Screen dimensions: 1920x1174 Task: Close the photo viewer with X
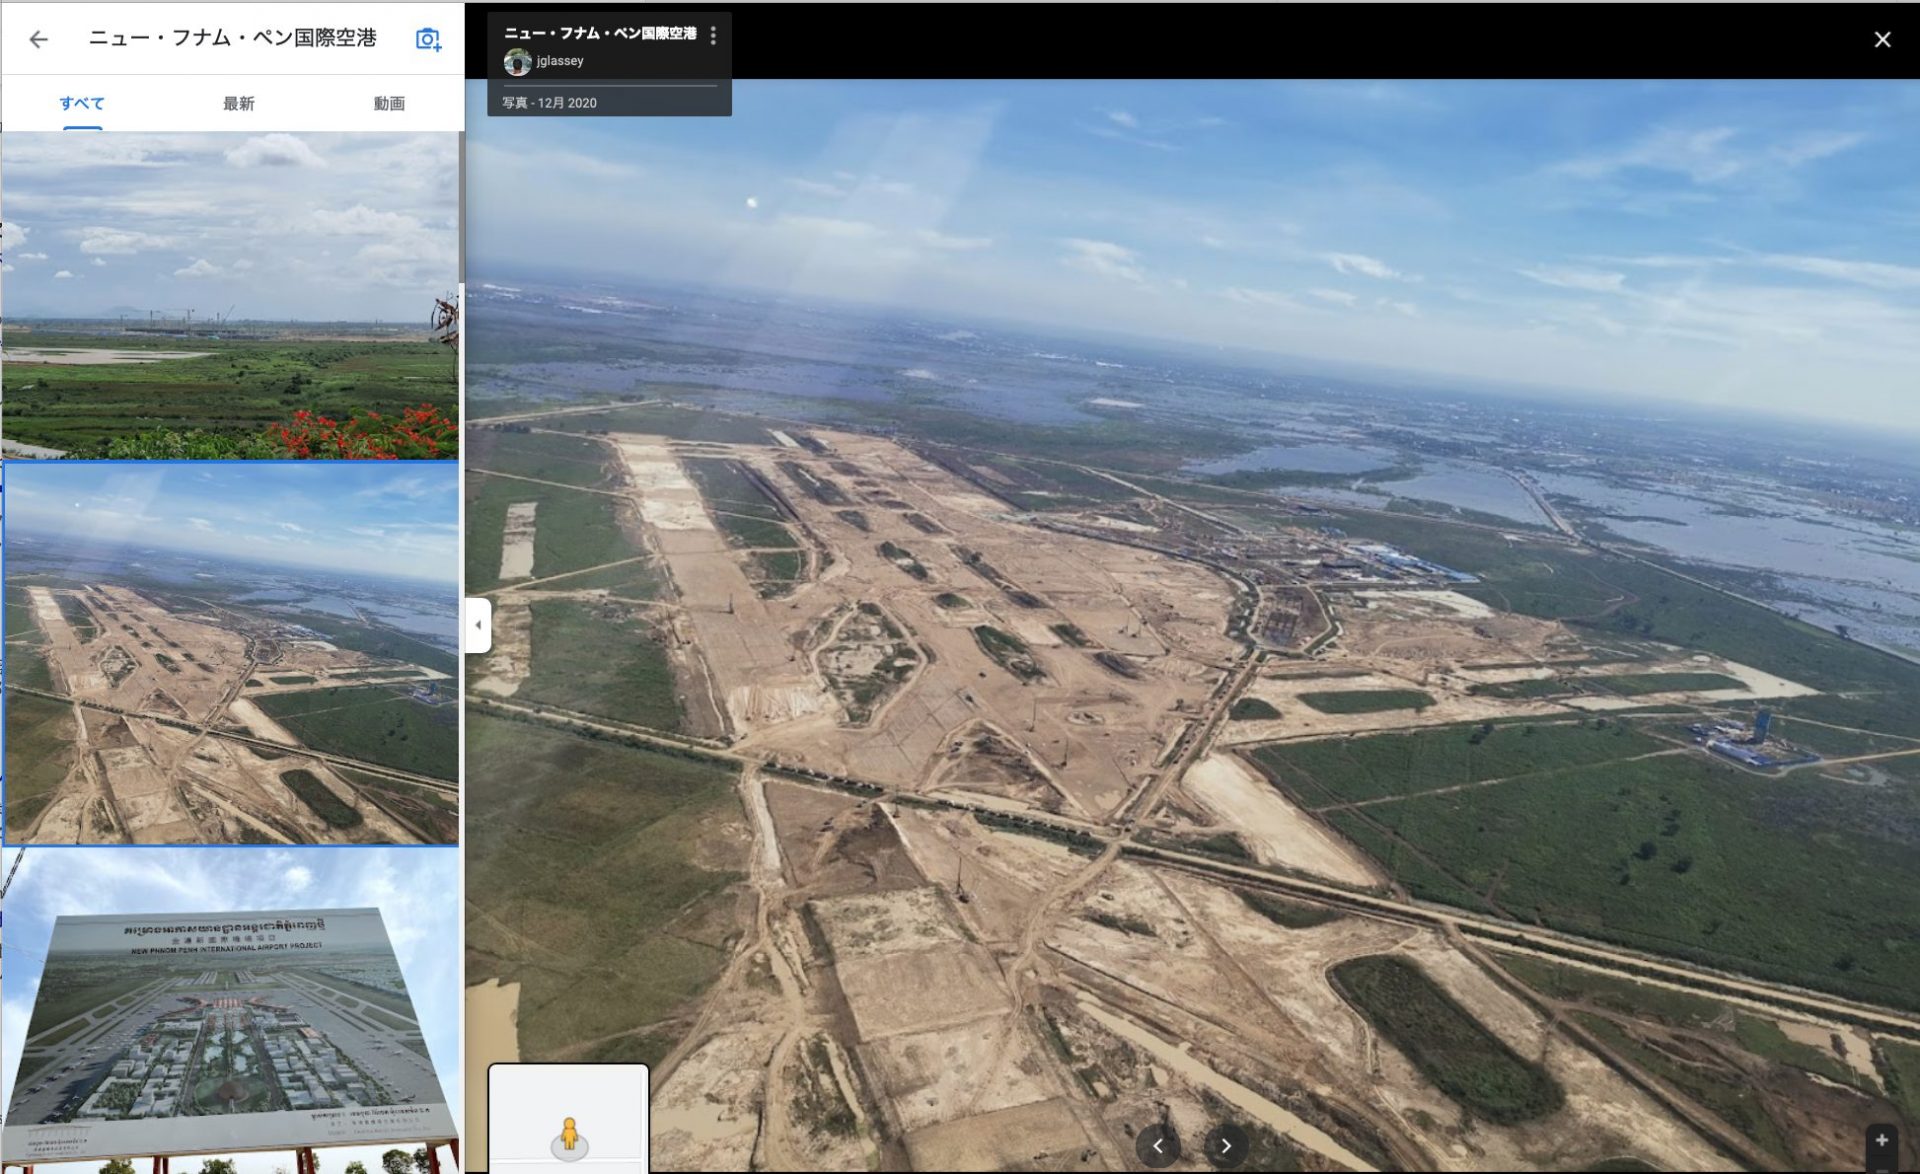(x=1882, y=39)
